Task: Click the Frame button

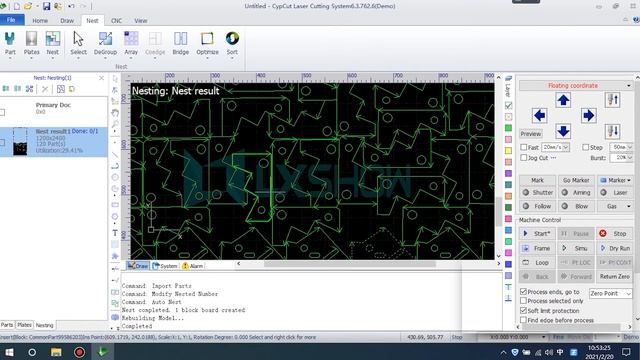Action: click(537, 248)
